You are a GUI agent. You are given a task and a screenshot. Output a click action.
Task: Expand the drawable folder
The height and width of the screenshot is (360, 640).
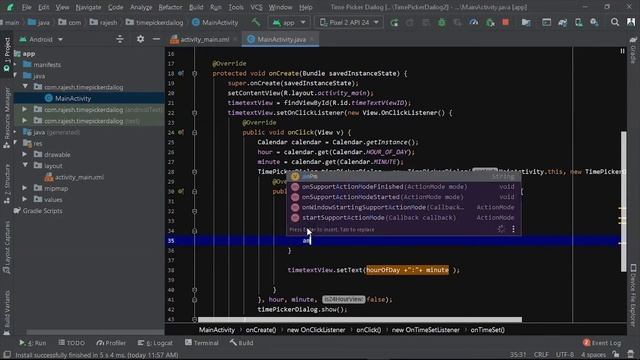pyautogui.click(x=25, y=154)
